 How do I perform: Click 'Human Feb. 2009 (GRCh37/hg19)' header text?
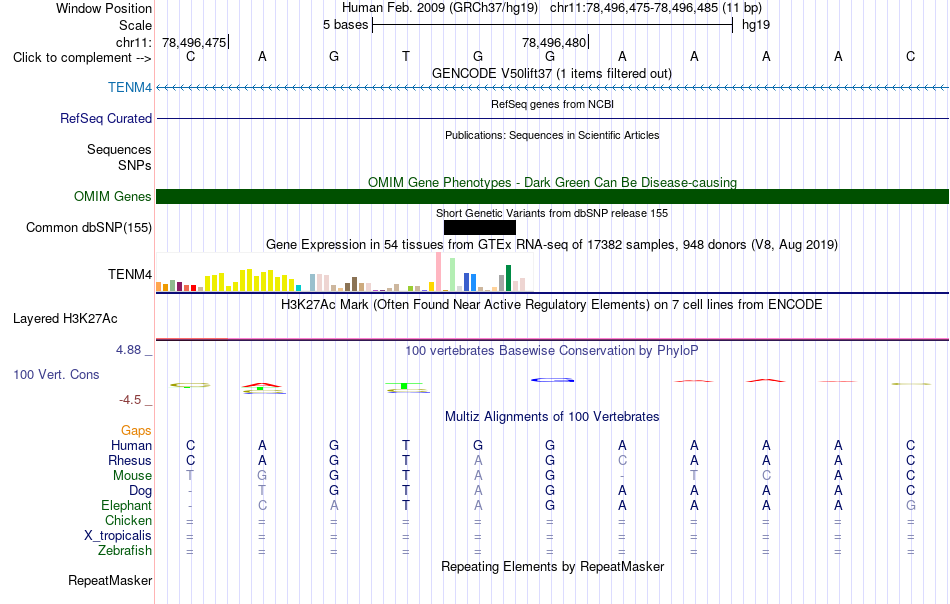[x=440, y=8]
